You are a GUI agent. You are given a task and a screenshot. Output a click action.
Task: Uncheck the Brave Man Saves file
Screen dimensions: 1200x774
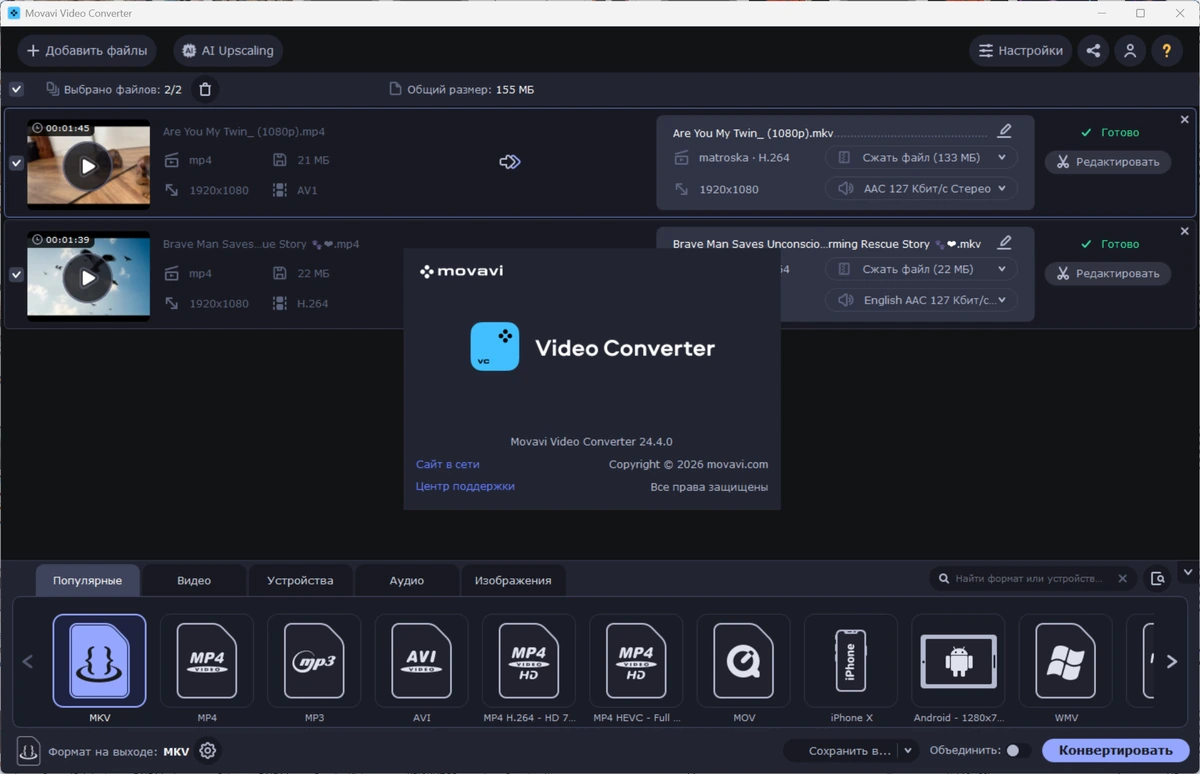[16, 274]
